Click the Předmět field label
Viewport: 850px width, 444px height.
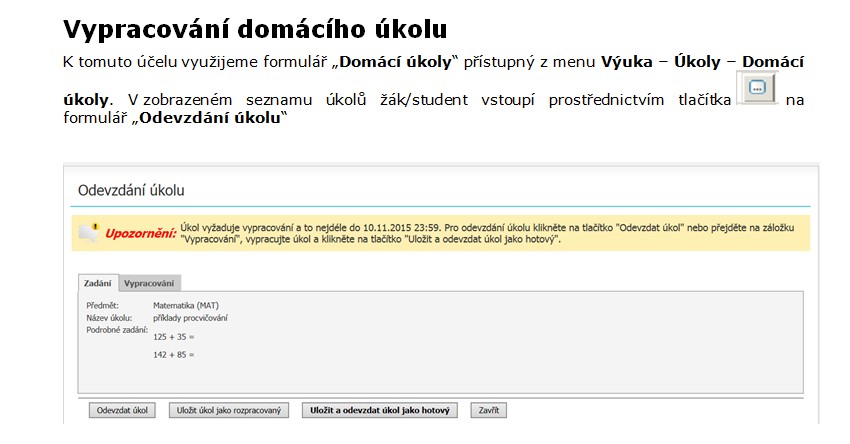[103, 305]
